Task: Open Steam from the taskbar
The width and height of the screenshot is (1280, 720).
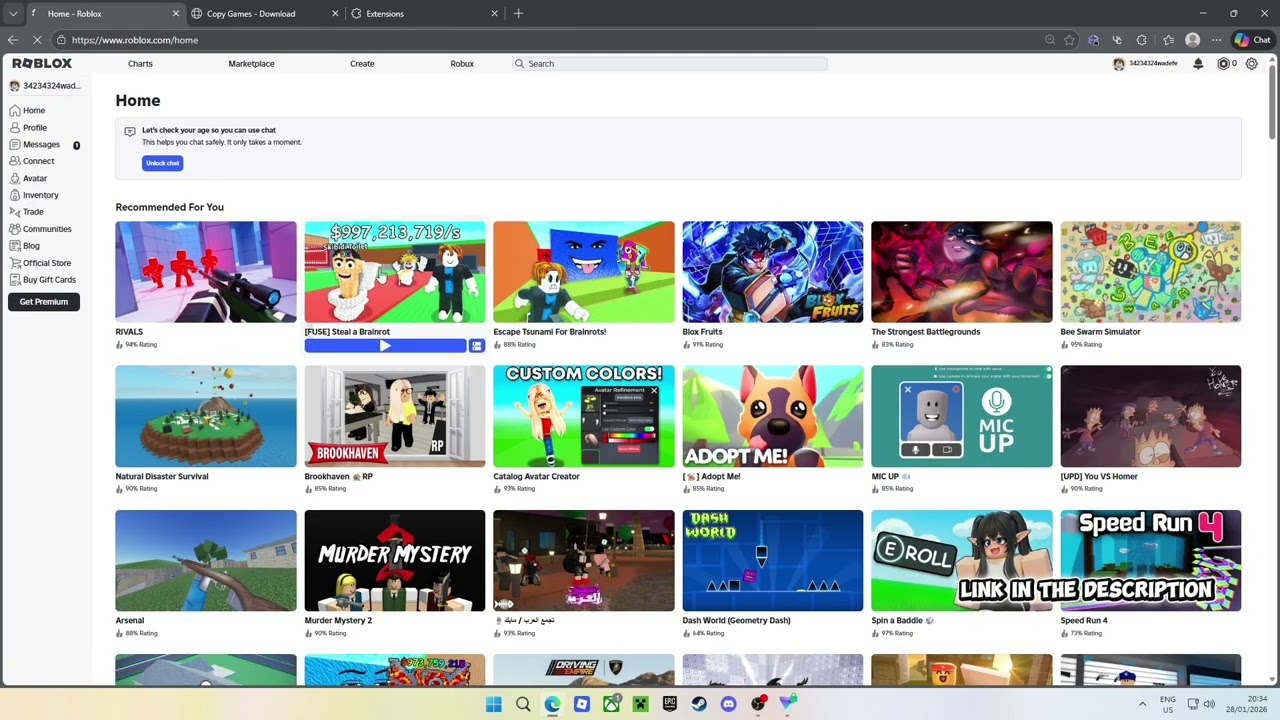Action: coord(699,704)
